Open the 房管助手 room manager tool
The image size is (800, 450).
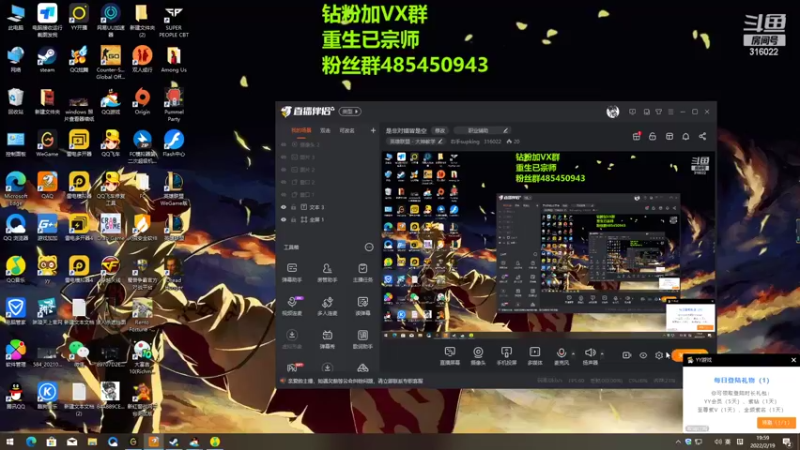327,272
